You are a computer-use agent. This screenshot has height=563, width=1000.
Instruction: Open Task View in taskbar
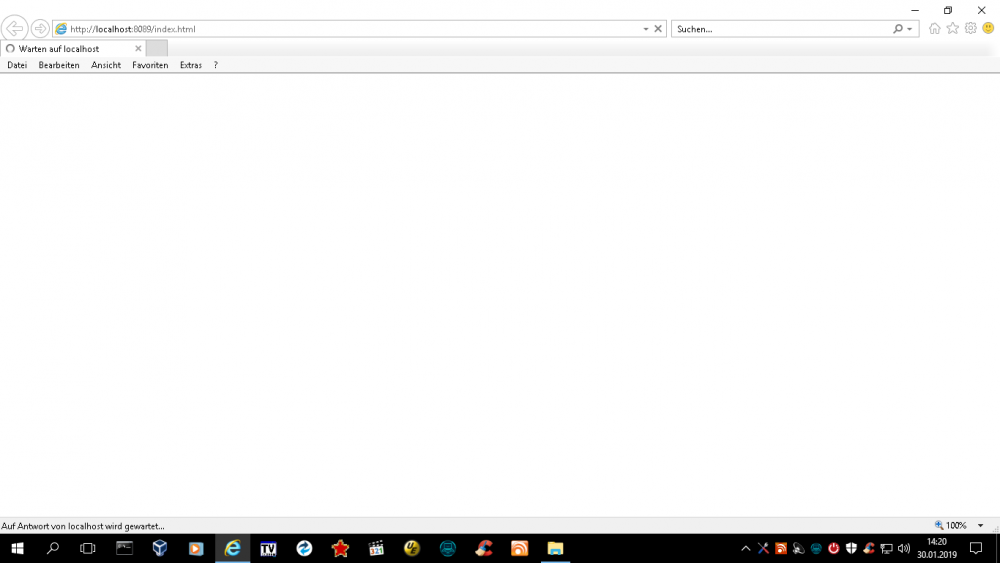click(x=87, y=548)
